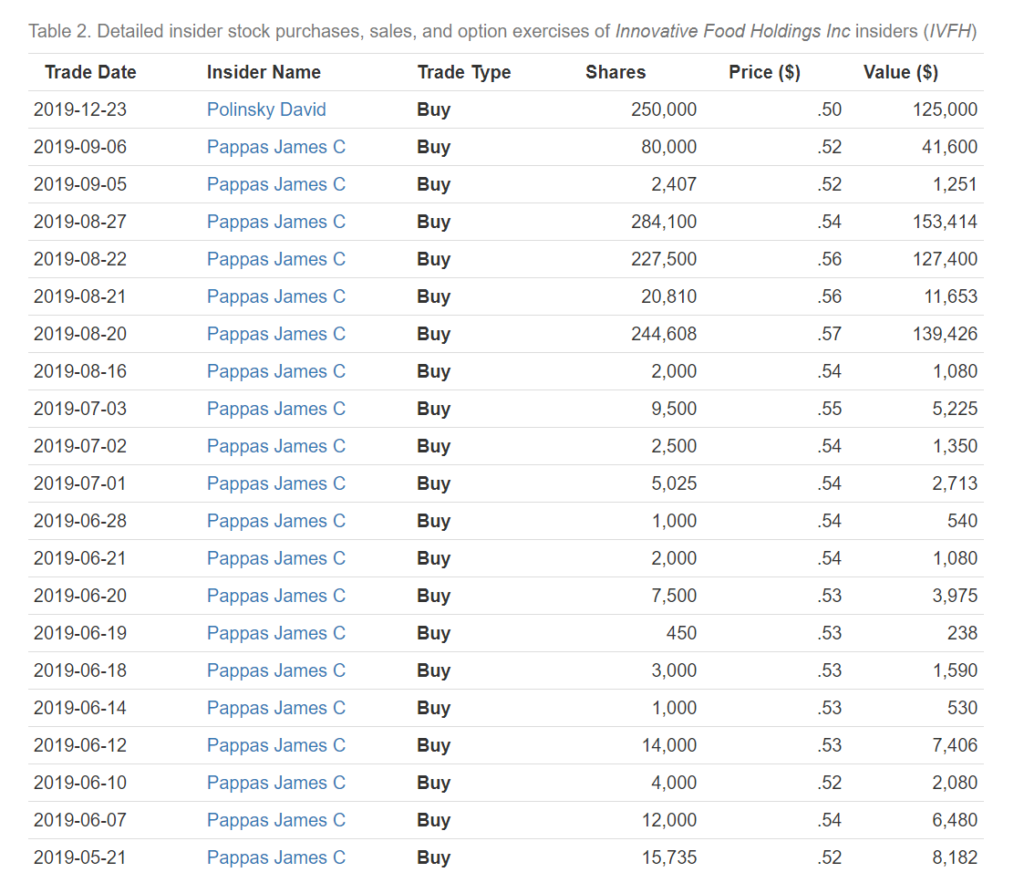The width and height of the screenshot is (1024, 883).
Task: Open Pappas James C link for 2019-07-01
Action: 276,483
